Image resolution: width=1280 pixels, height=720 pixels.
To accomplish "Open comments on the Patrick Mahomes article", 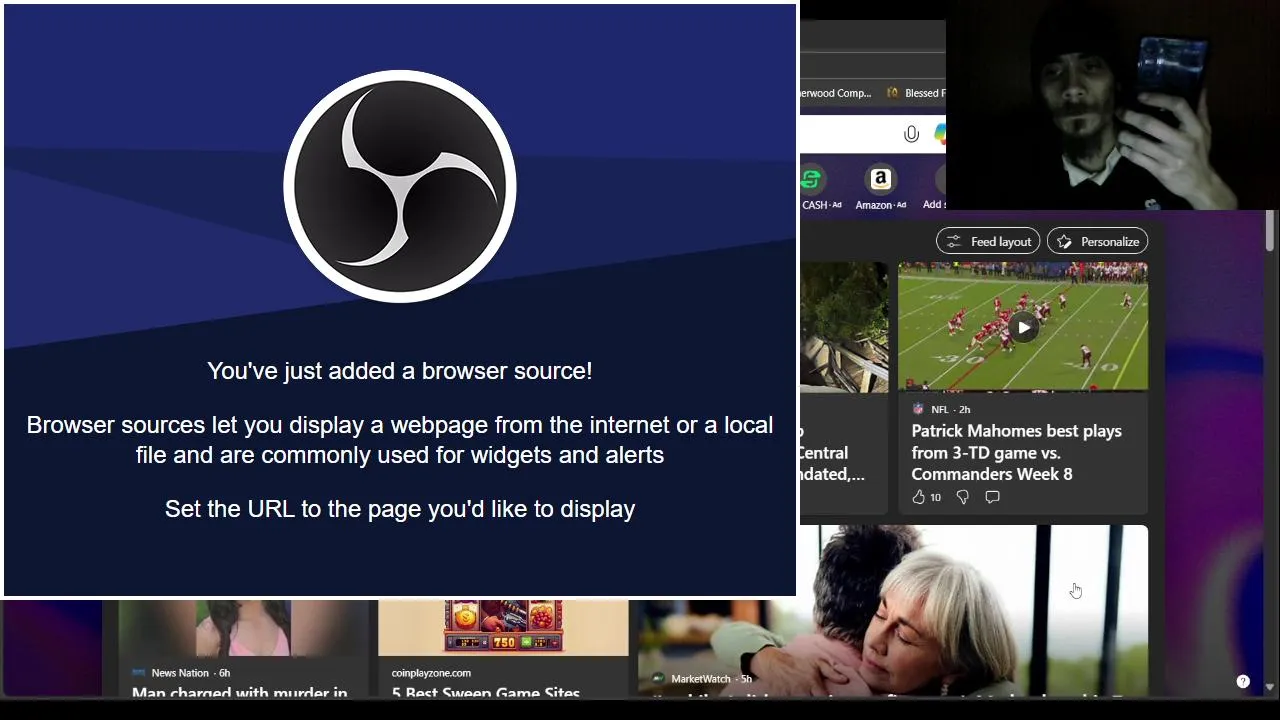I will pos(992,497).
